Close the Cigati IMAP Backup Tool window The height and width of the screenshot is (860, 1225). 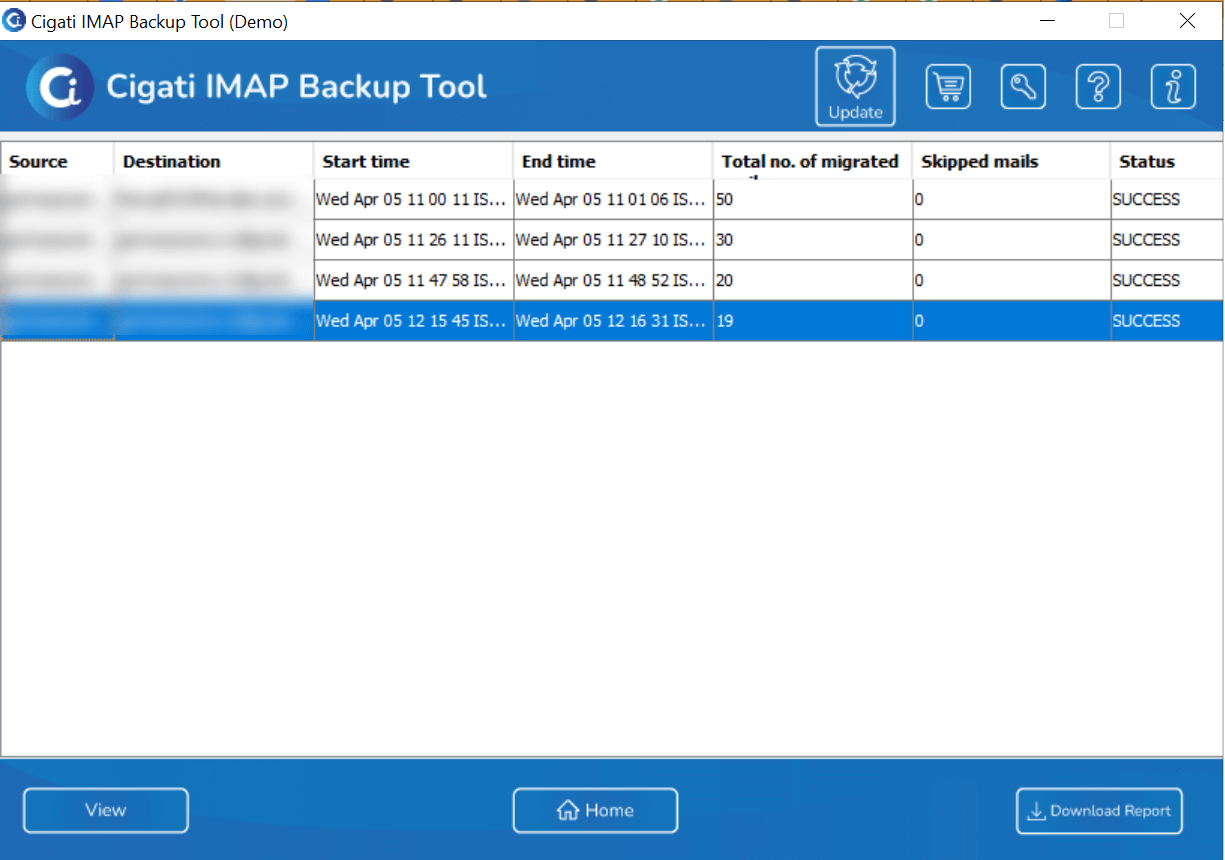1187,21
